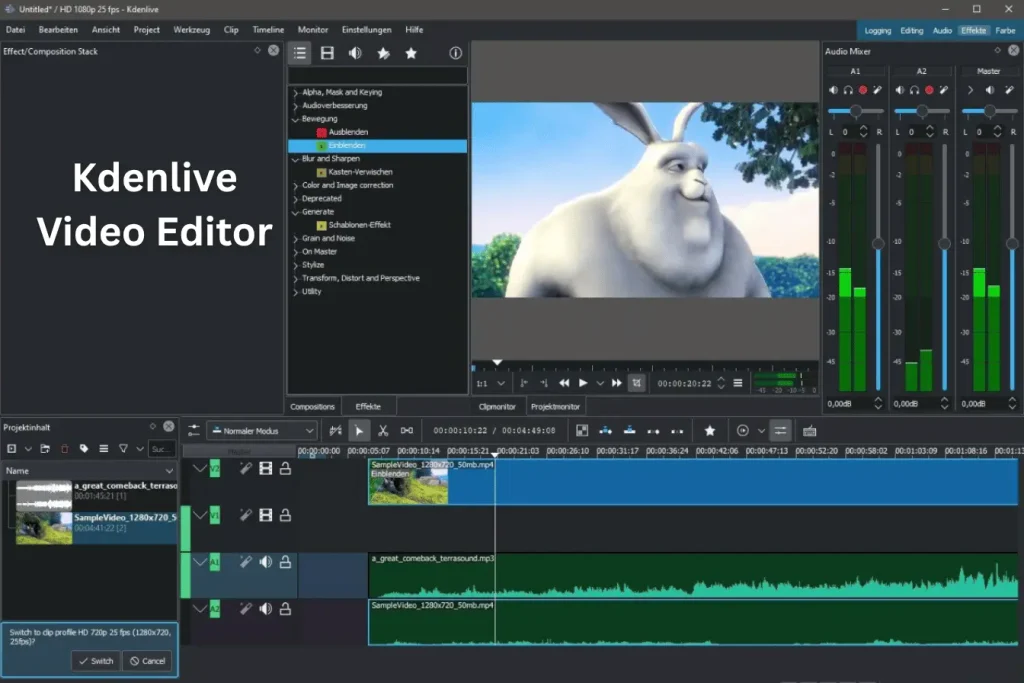Confirm profile change with Switch button
This screenshot has height=683, width=1024.
point(96,661)
